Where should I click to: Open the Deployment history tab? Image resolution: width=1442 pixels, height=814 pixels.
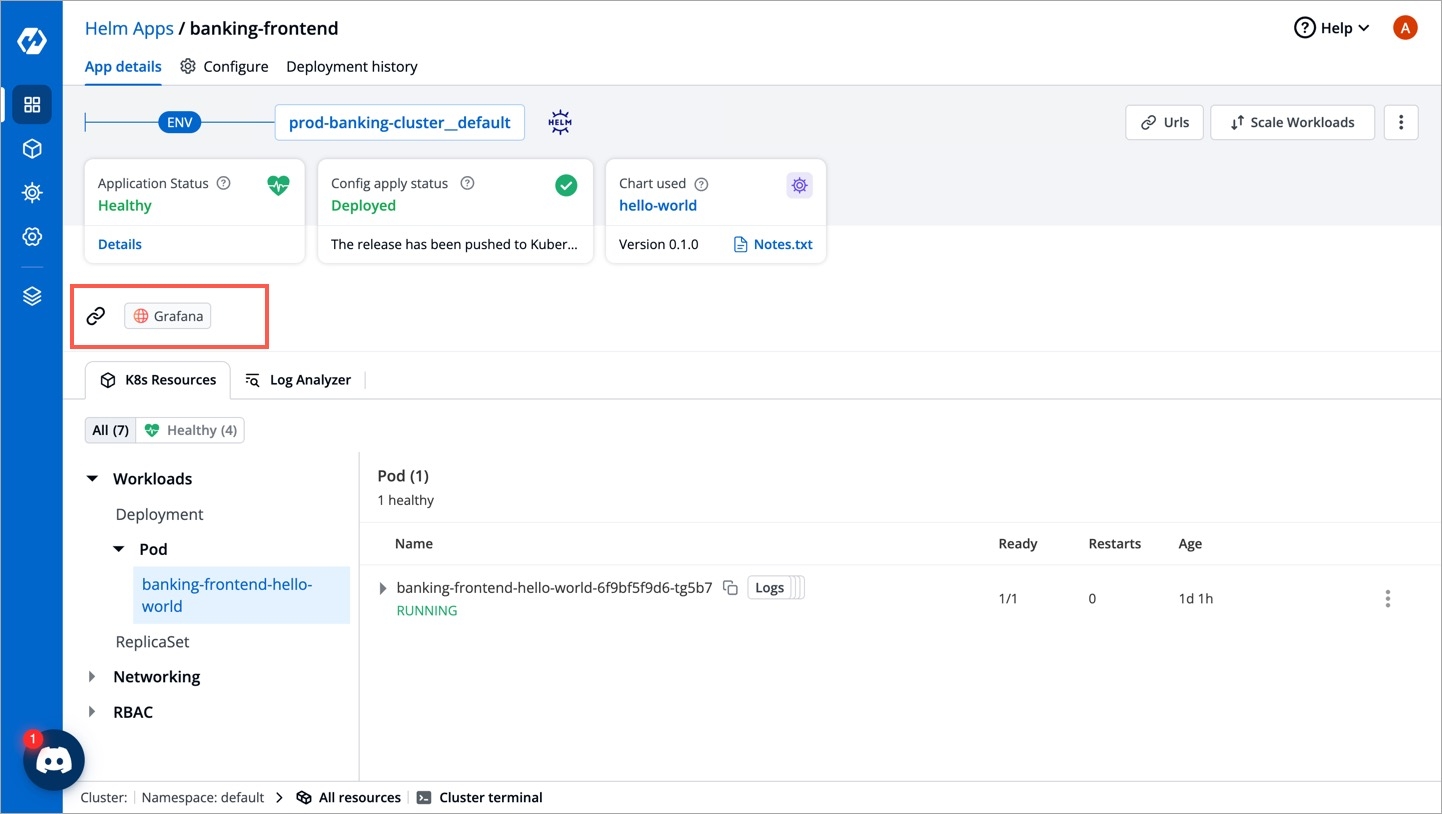pyautogui.click(x=351, y=67)
